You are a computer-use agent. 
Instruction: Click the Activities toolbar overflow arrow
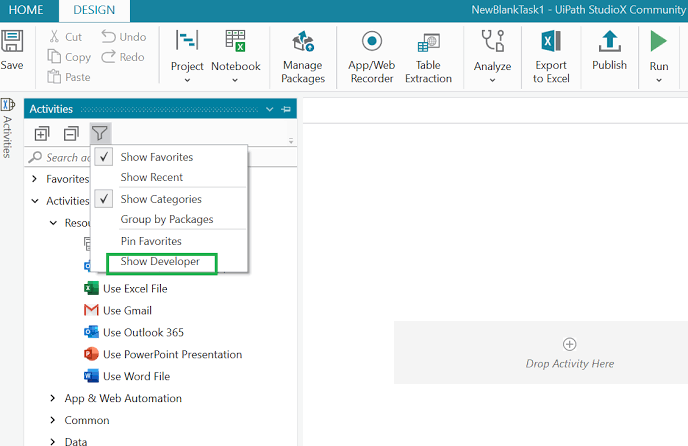[291, 141]
